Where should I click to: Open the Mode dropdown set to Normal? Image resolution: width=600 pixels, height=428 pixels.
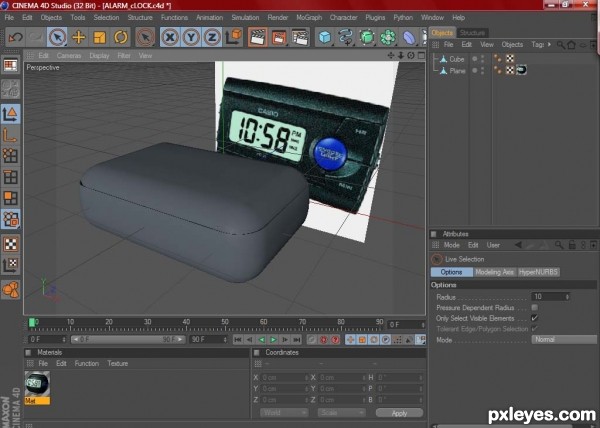564,339
